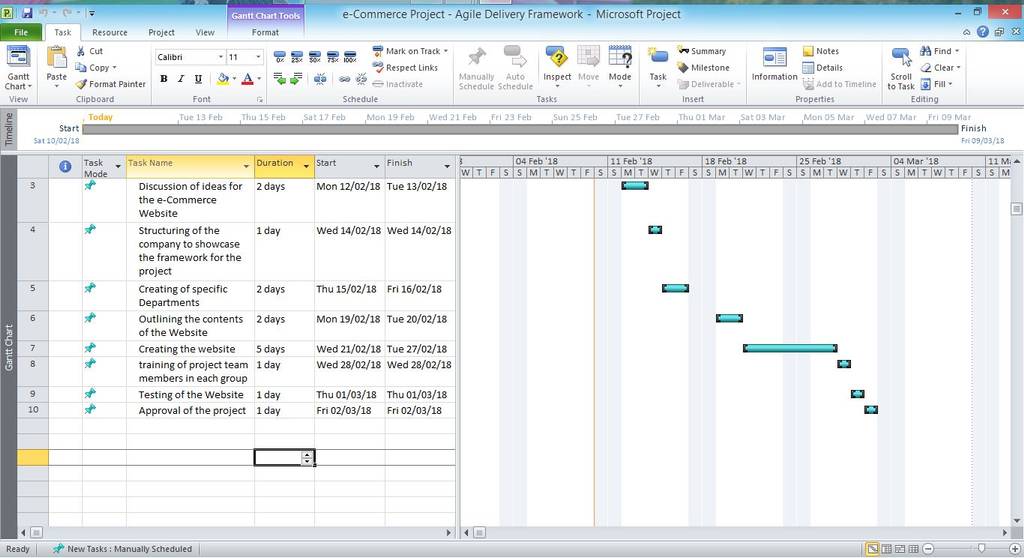Open the File tab
The width and height of the screenshot is (1024, 558).
[21, 32]
